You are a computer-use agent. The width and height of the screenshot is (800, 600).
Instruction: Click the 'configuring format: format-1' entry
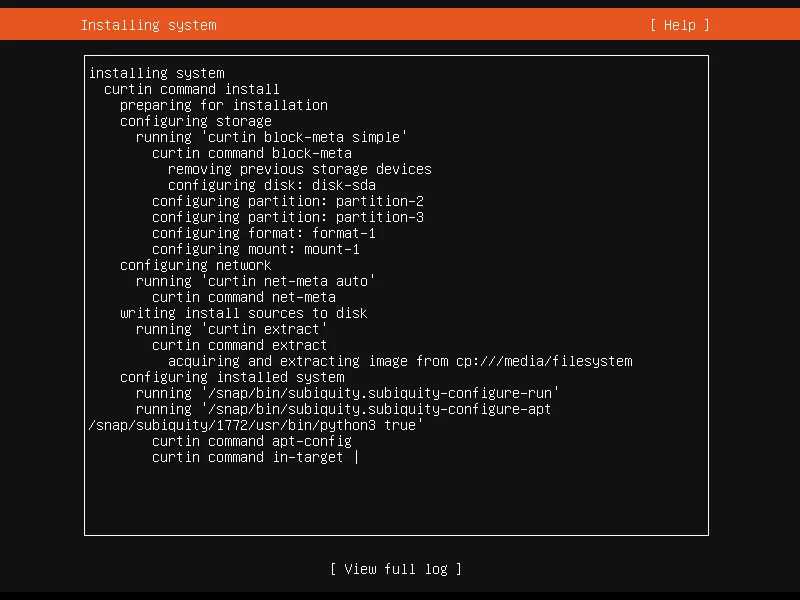coord(263,233)
